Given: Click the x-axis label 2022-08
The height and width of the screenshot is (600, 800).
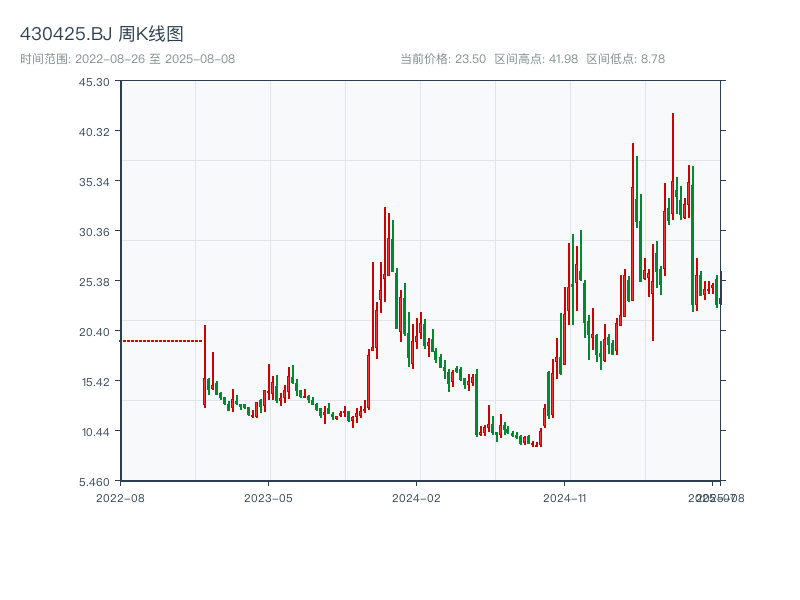Looking at the screenshot, I should pyautogui.click(x=120, y=498).
